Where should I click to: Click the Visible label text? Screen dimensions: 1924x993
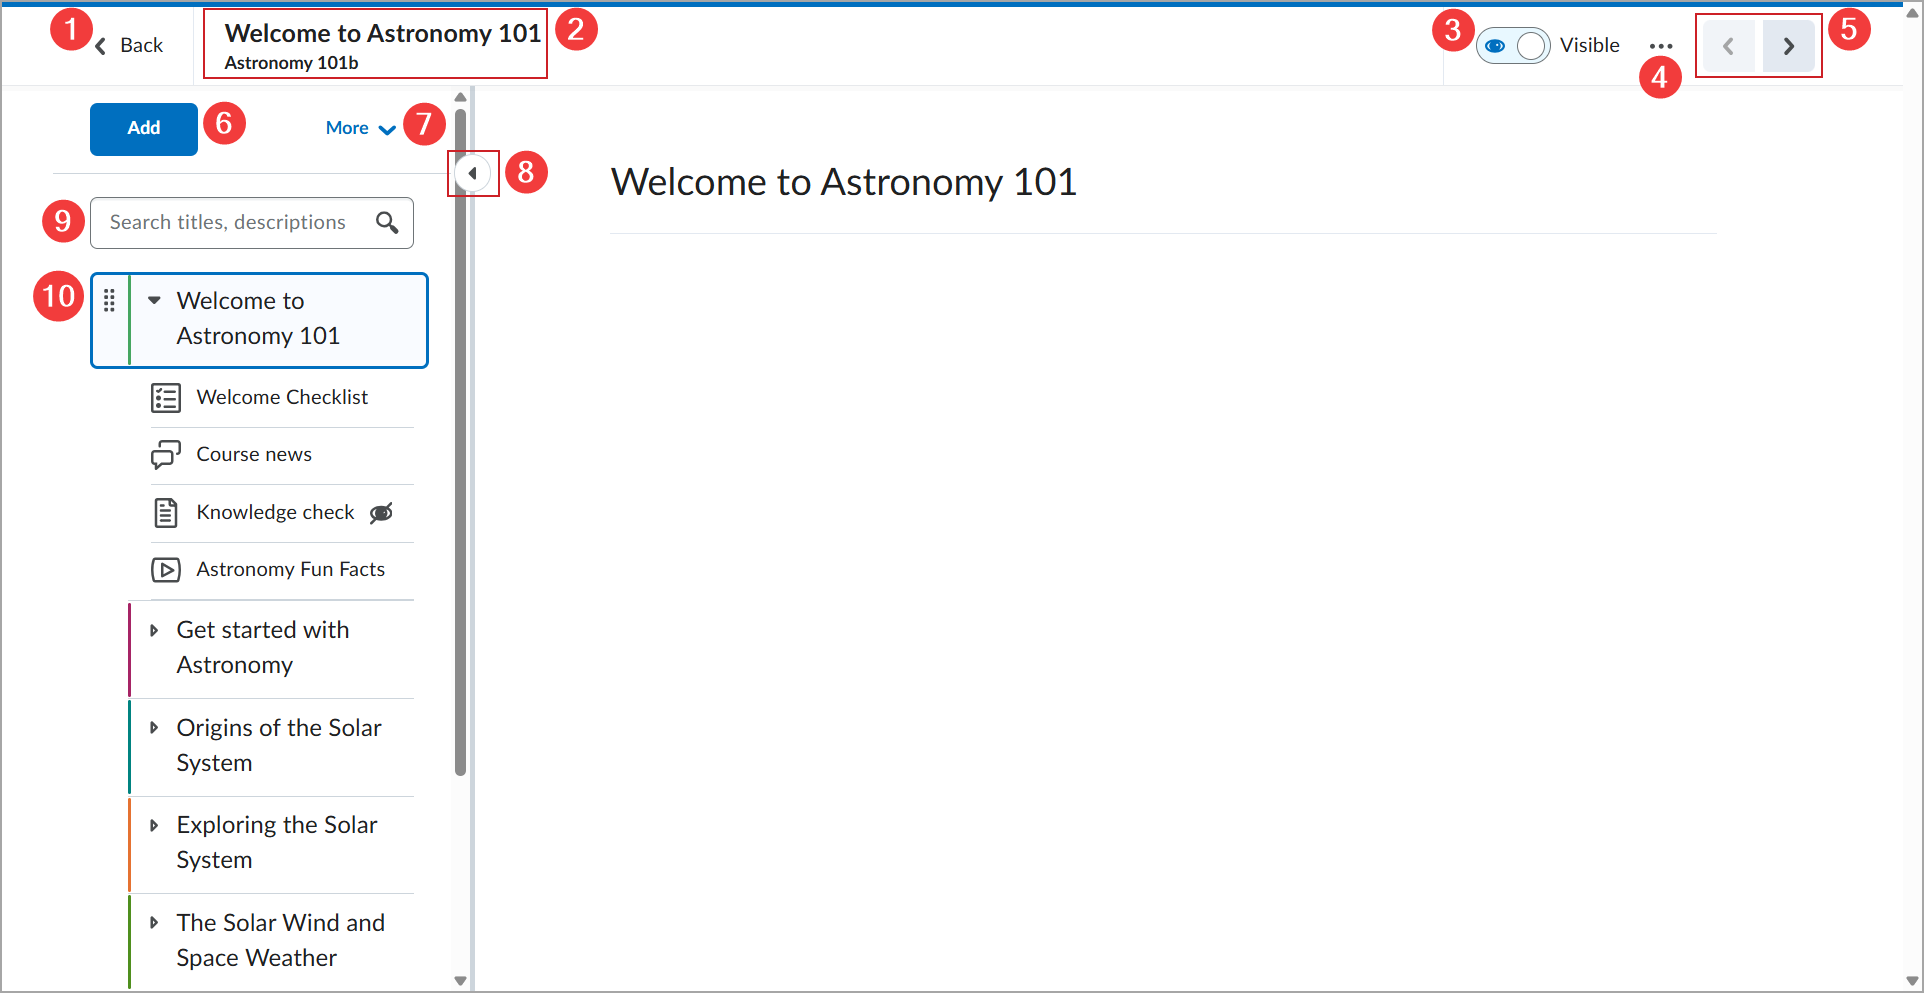click(x=1590, y=45)
